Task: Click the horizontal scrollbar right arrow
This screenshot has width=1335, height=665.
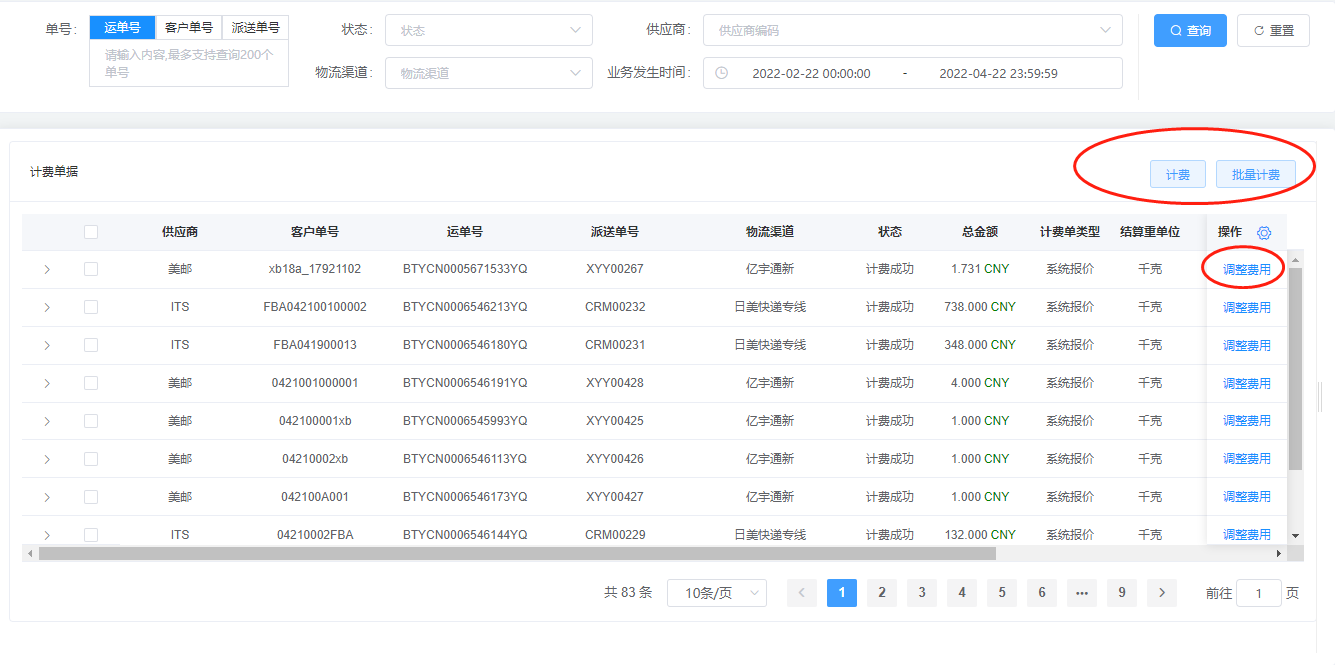Action: pyautogui.click(x=1279, y=553)
